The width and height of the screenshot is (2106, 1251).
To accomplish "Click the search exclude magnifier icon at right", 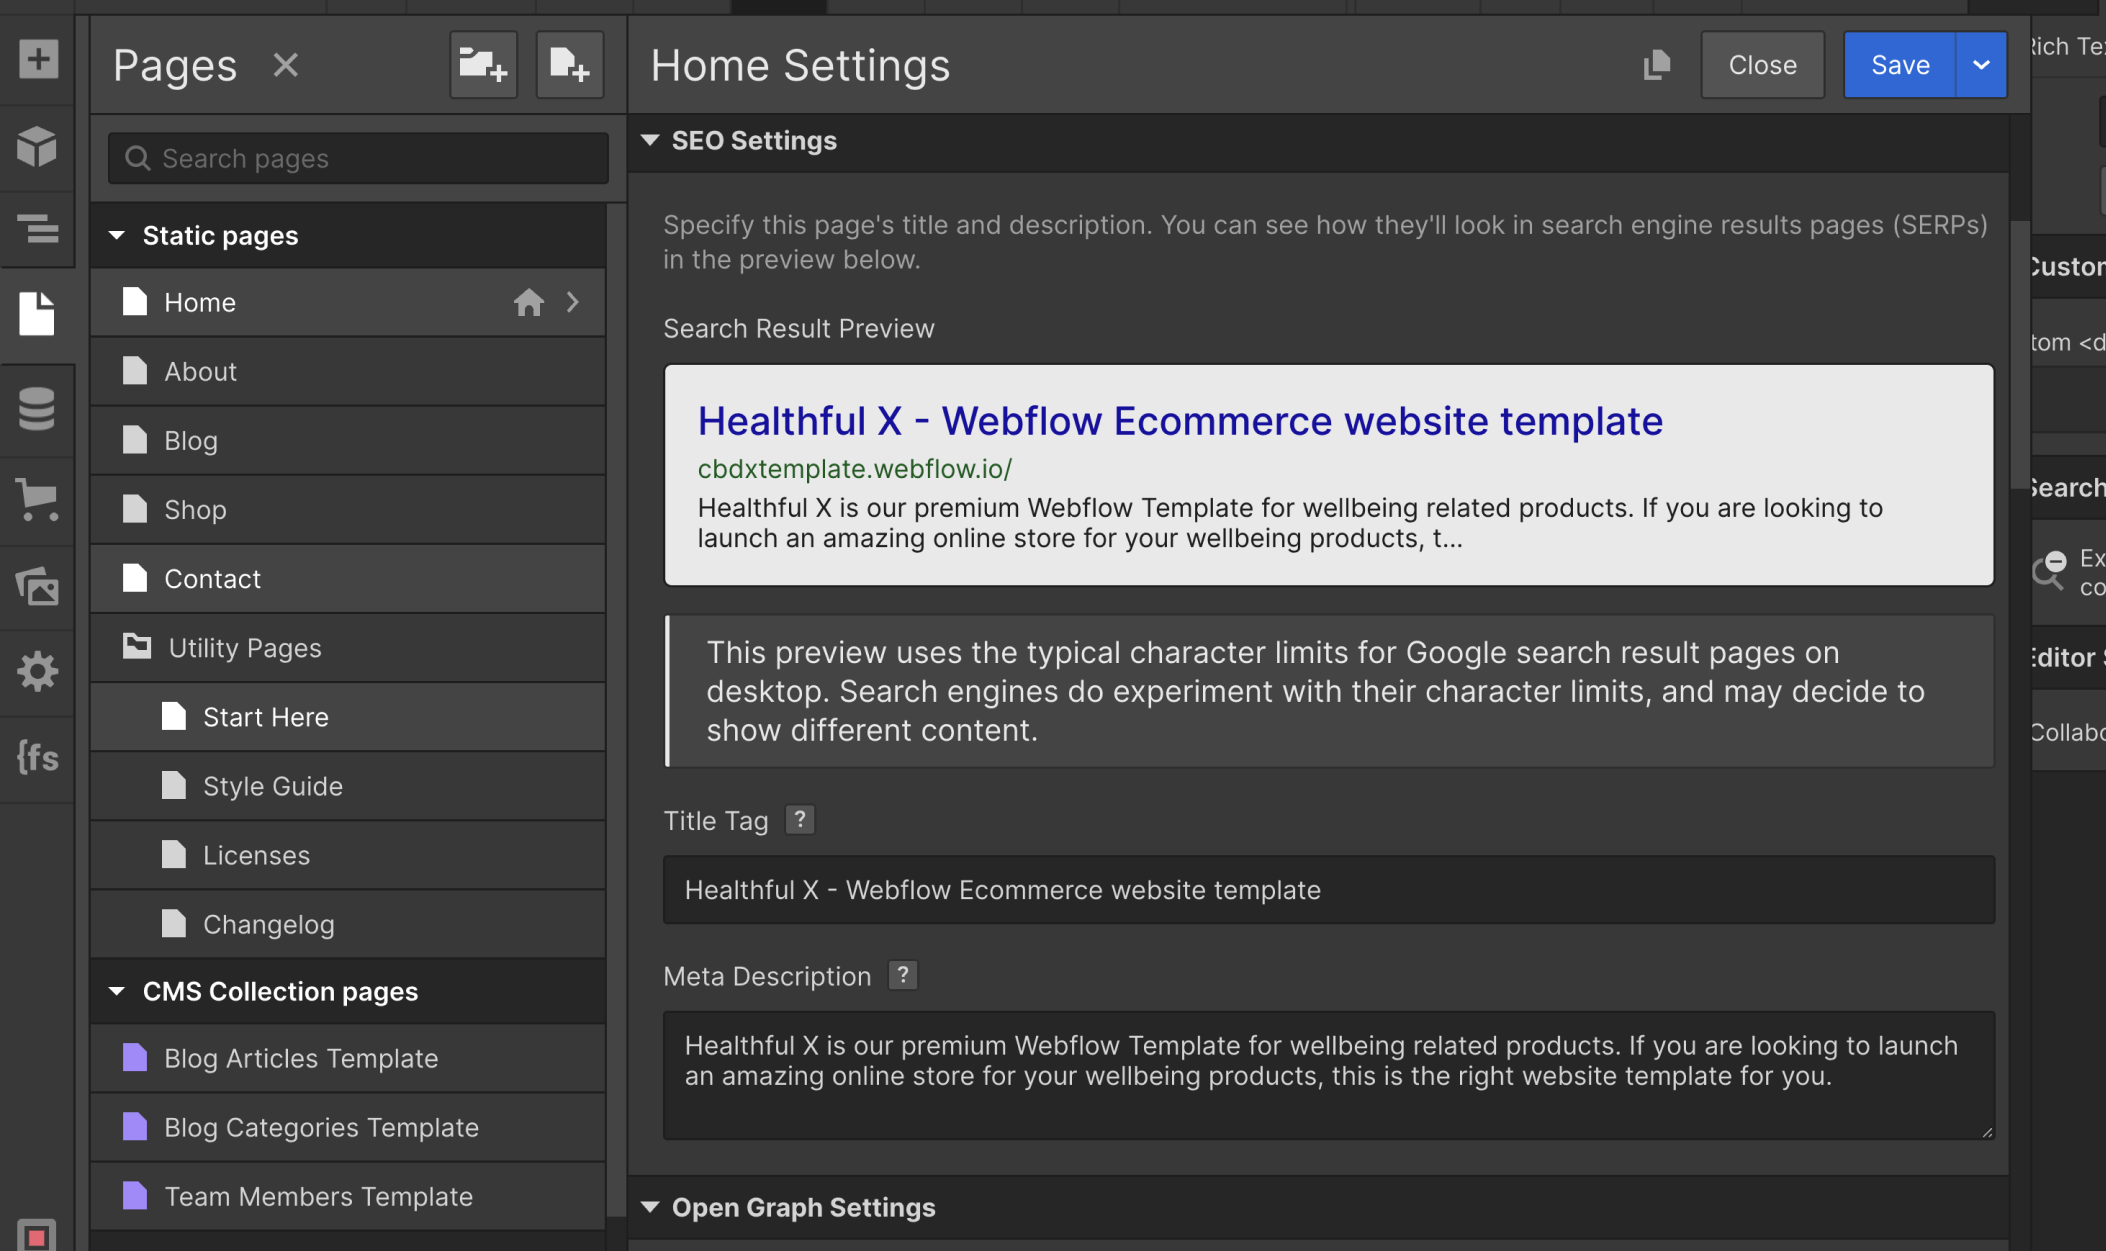I will 2049,571.
